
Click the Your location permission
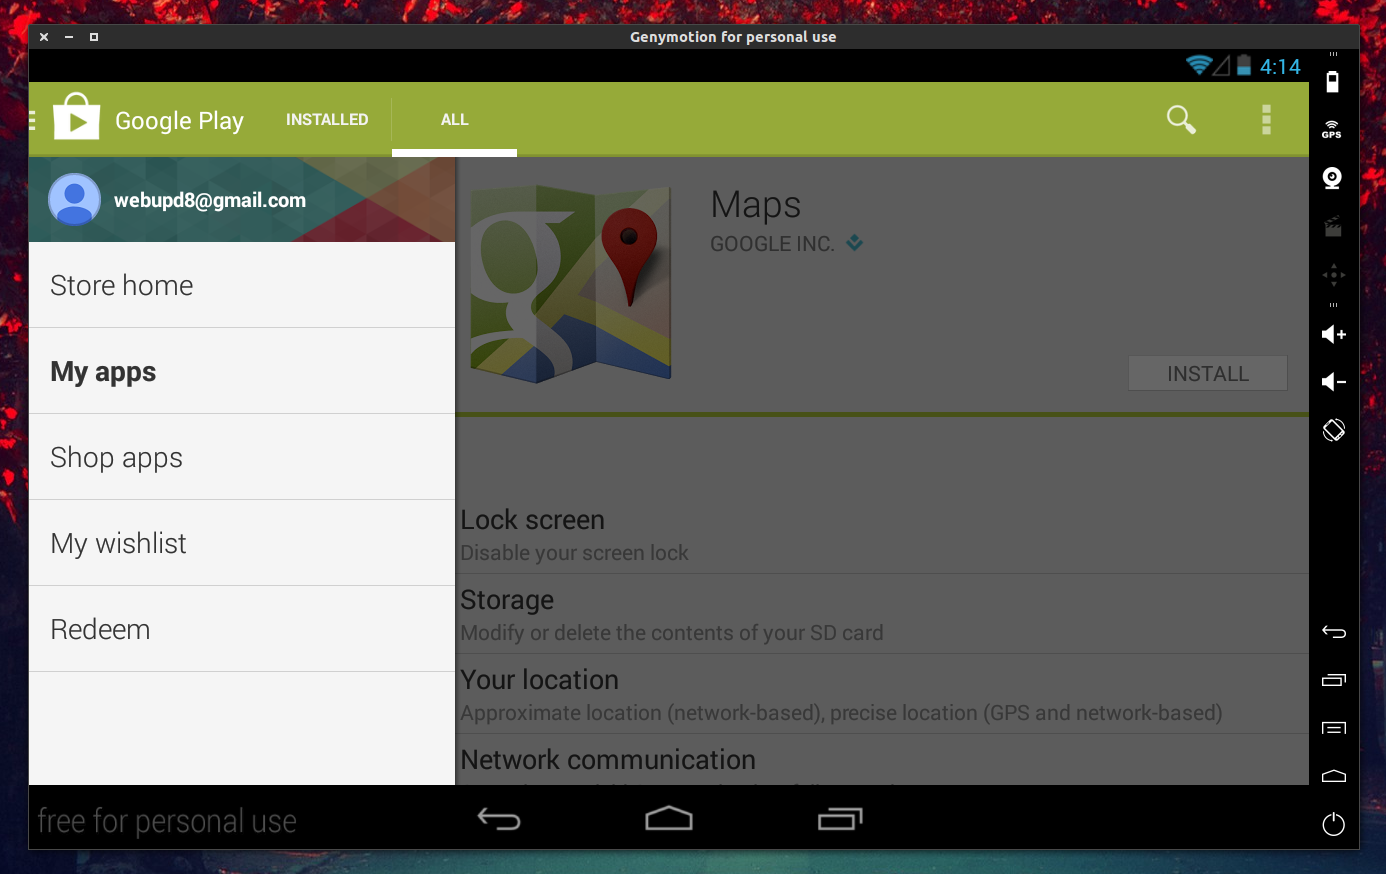coord(882,695)
